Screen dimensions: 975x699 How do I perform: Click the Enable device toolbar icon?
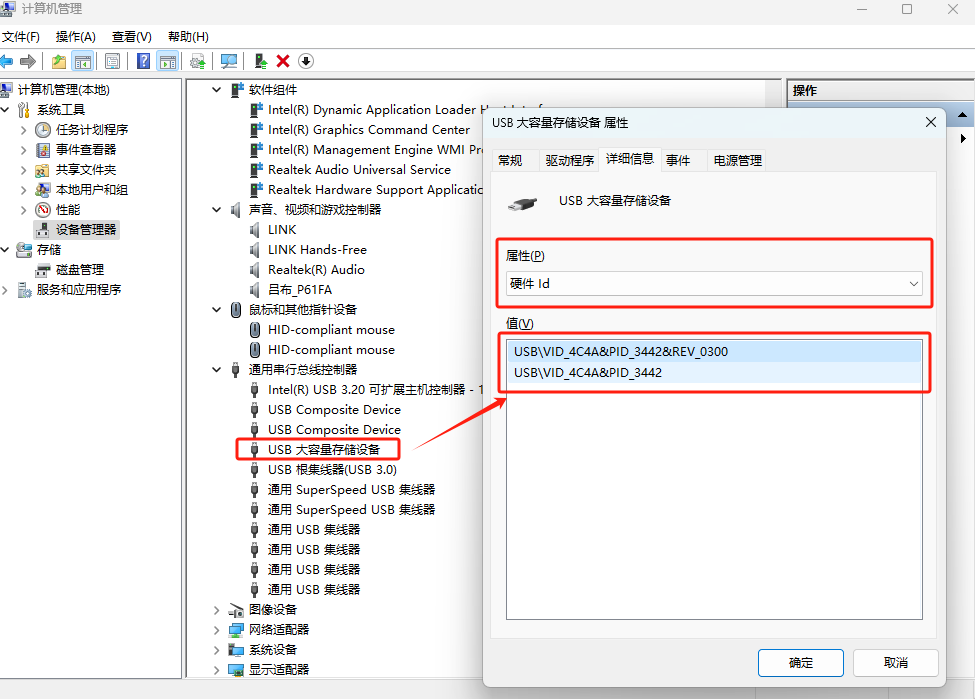pyautogui.click(x=261, y=61)
